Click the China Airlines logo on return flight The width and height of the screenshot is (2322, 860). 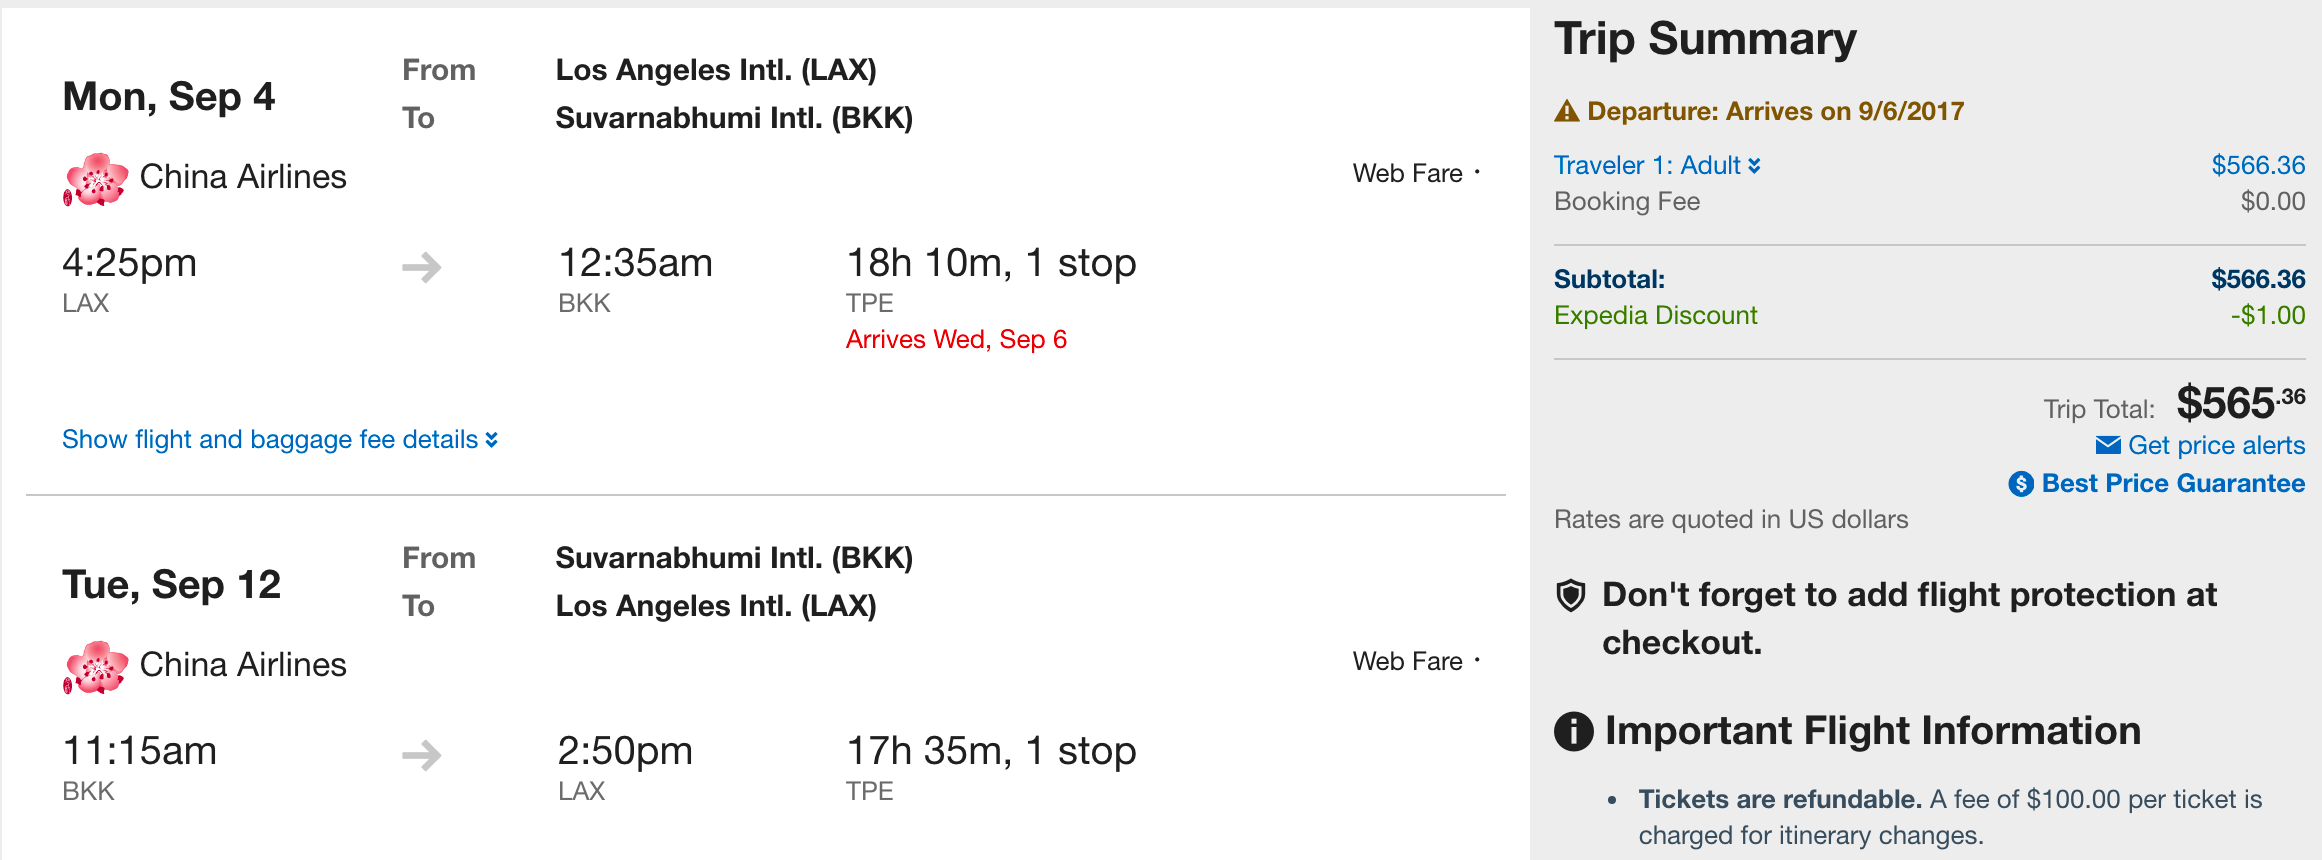coord(96,667)
